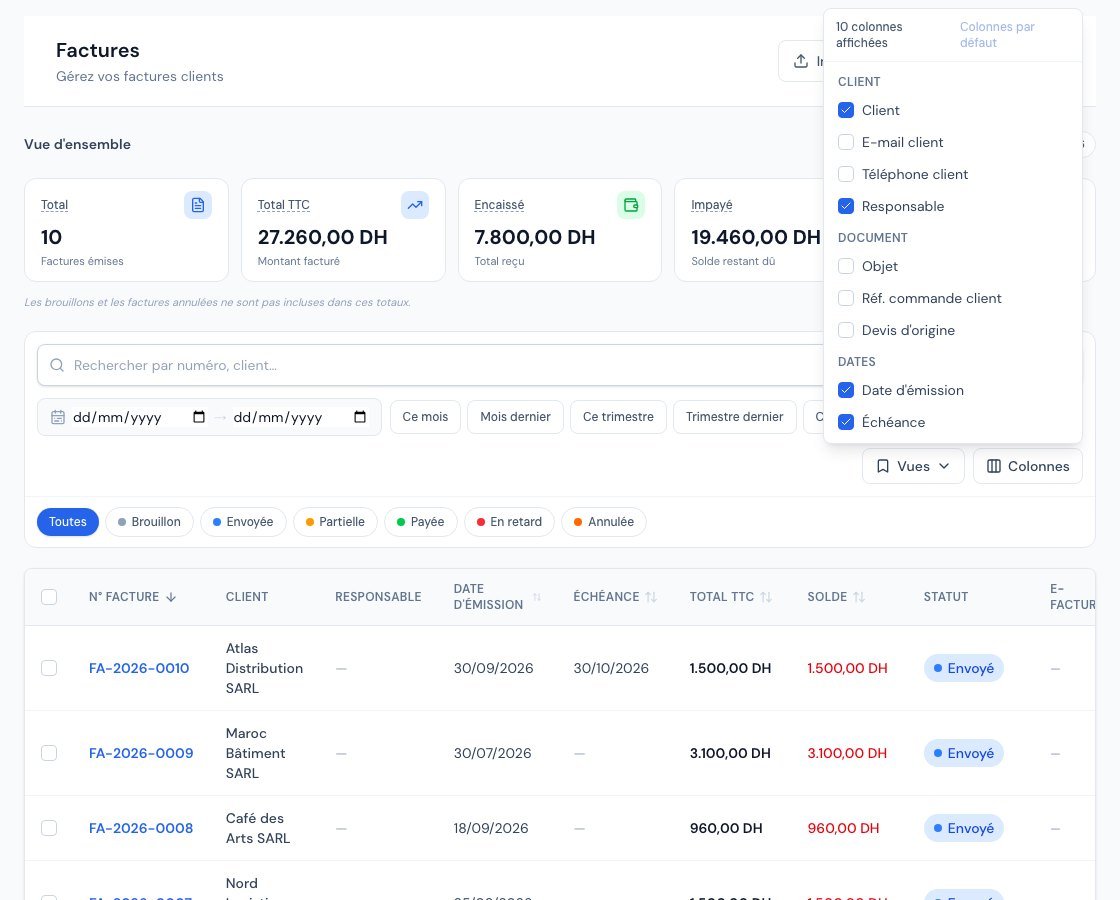Click the Mois dernier date preset
The image size is (1120, 900).
pyautogui.click(x=515, y=417)
